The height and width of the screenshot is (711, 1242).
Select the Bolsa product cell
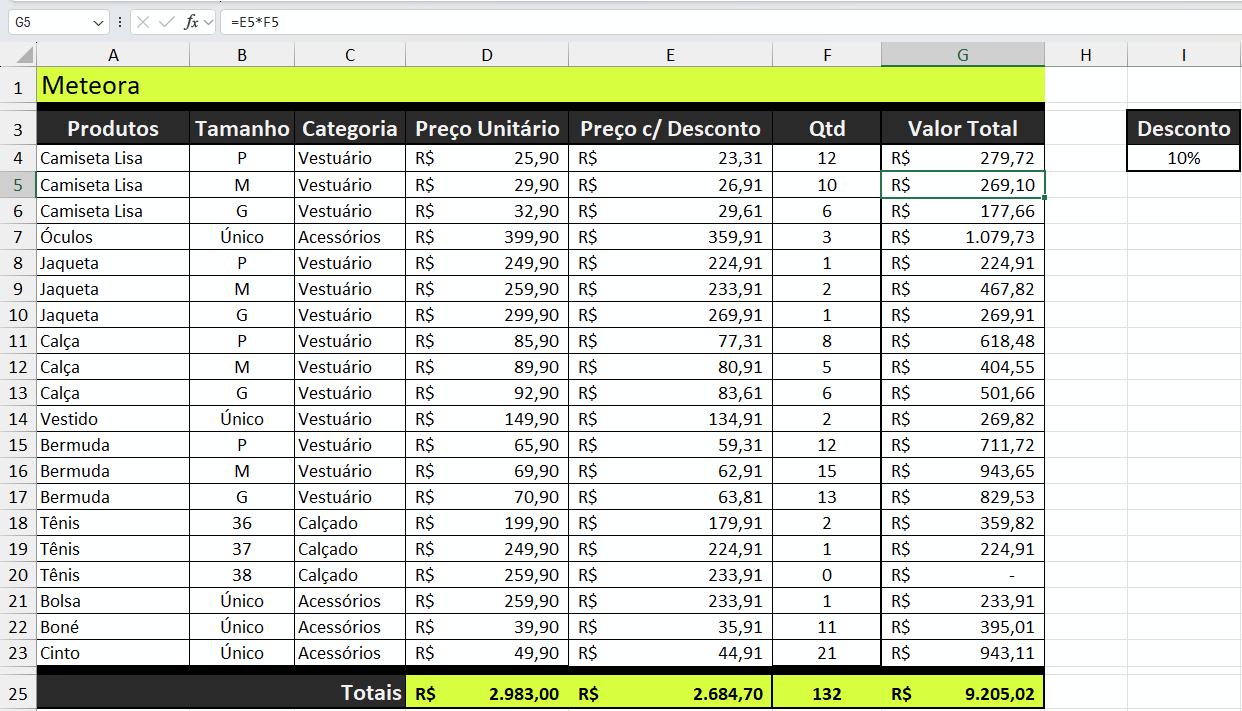click(x=113, y=601)
